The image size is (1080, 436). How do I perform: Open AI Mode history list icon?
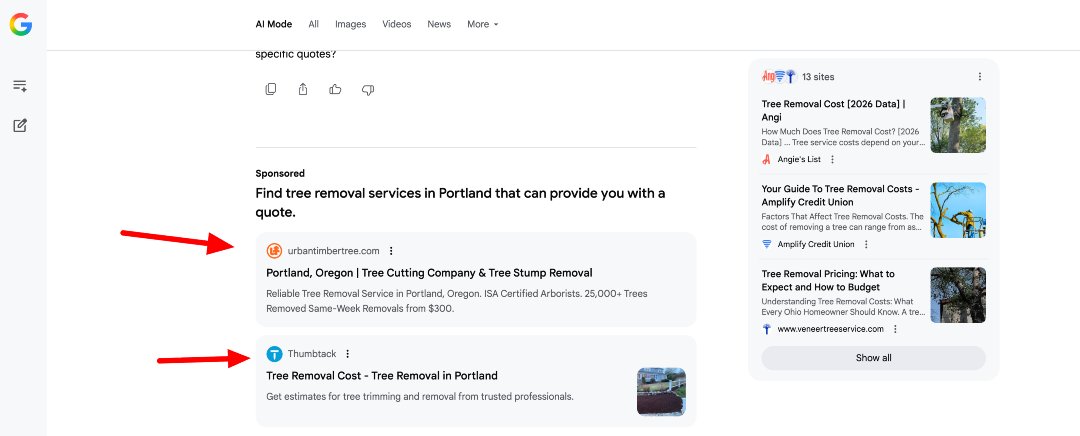click(20, 86)
